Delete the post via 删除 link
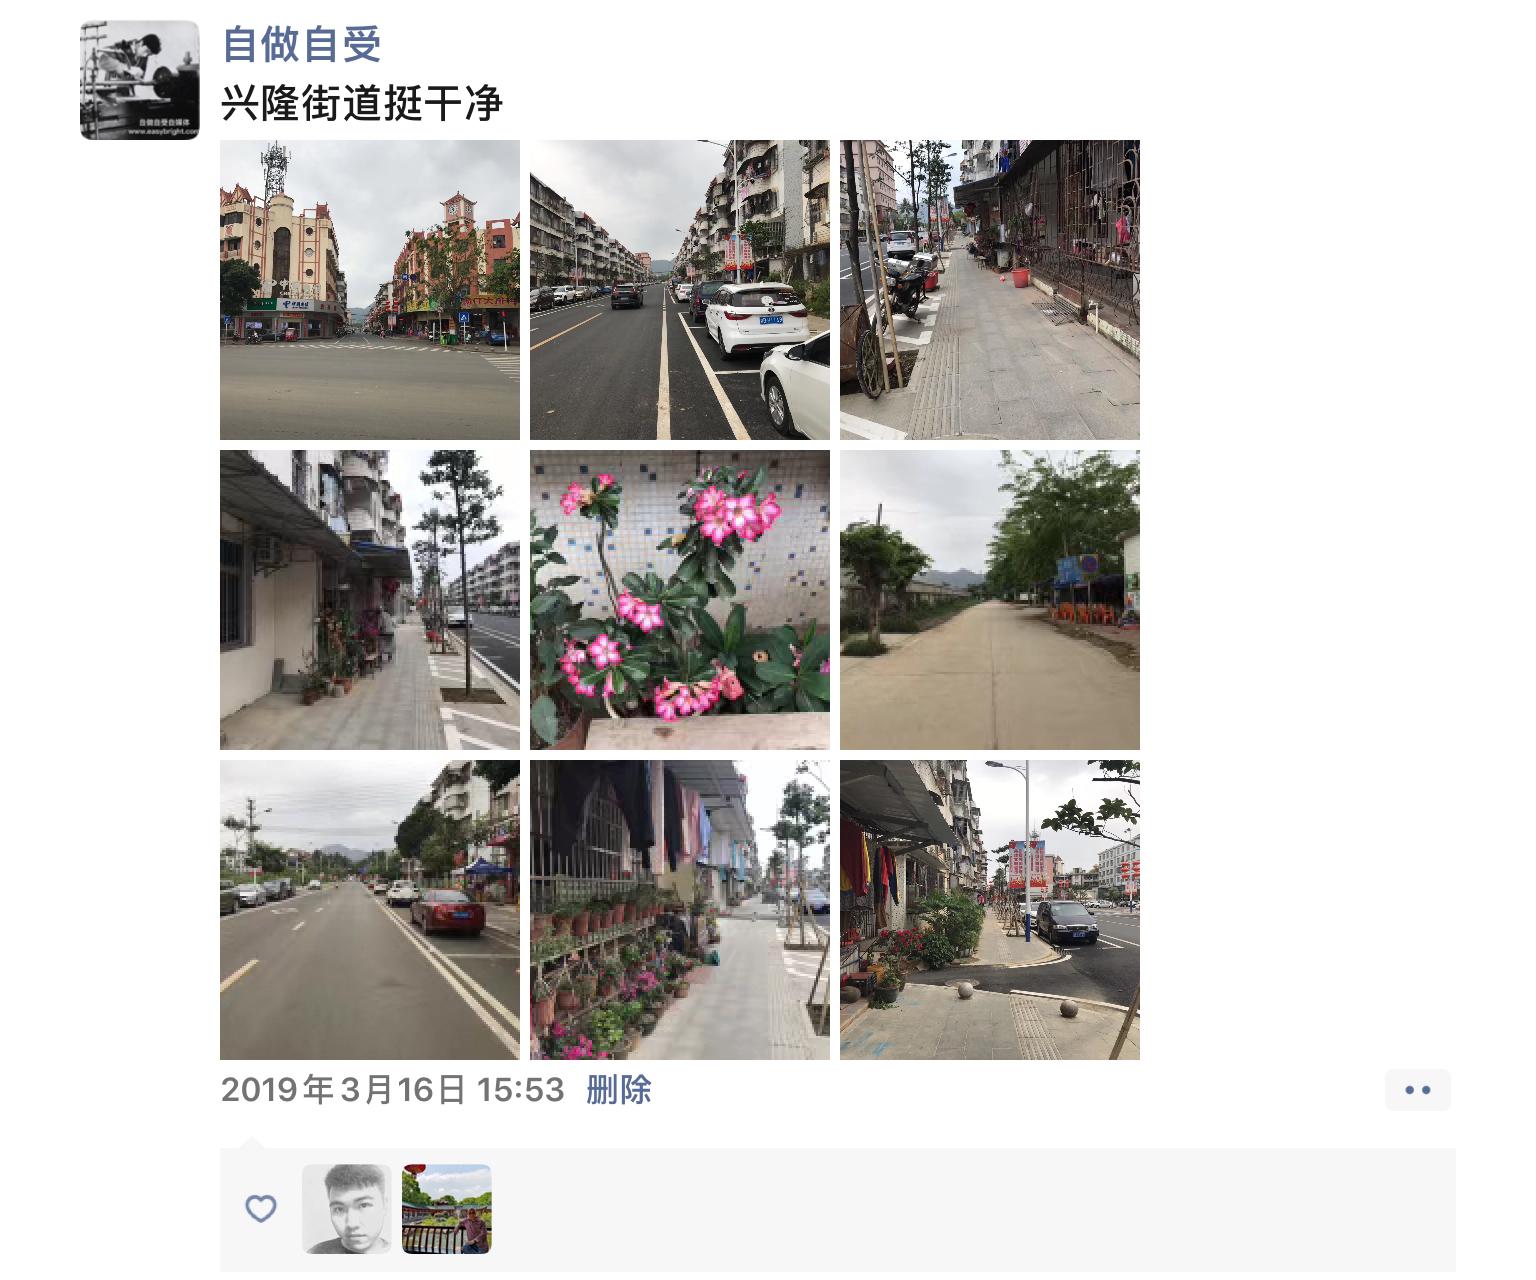Viewport: 1536px width, 1280px height. tap(619, 1089)
